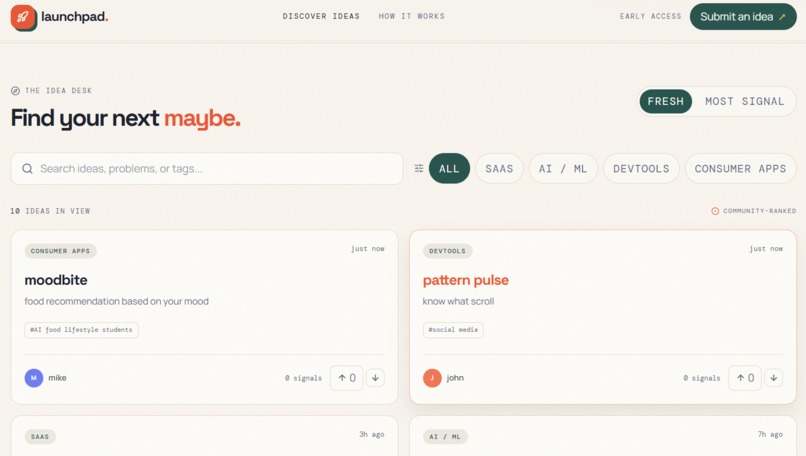Click the '0 signals' text on moodbite card
The width and height of the screenshot is (806, 456).
click(303, 378)
